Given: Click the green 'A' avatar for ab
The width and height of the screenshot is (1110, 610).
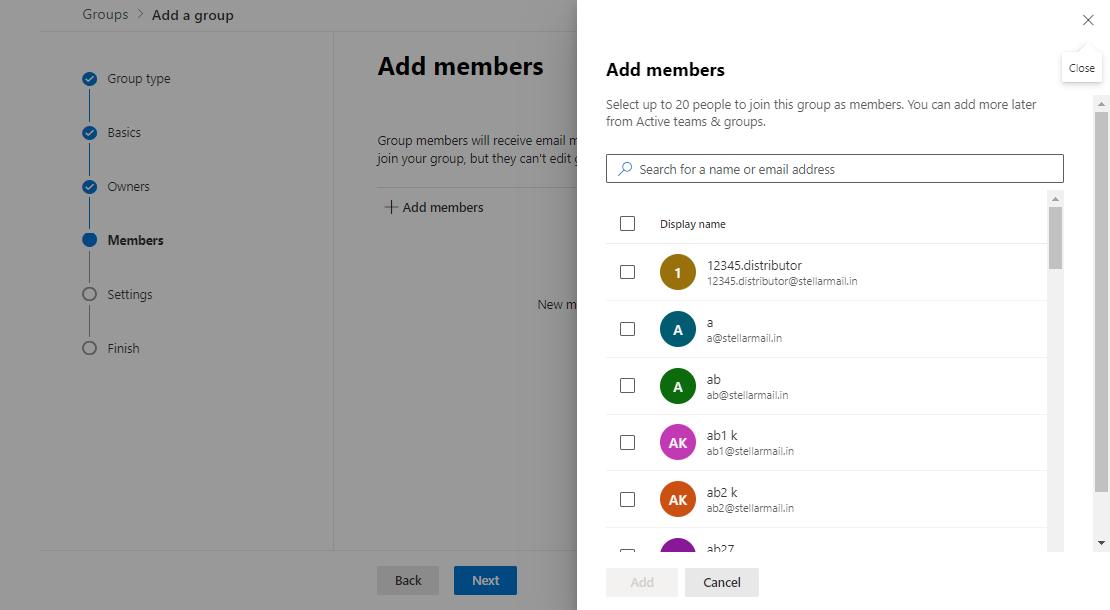Looking at the screenshot, I should 677,386.
